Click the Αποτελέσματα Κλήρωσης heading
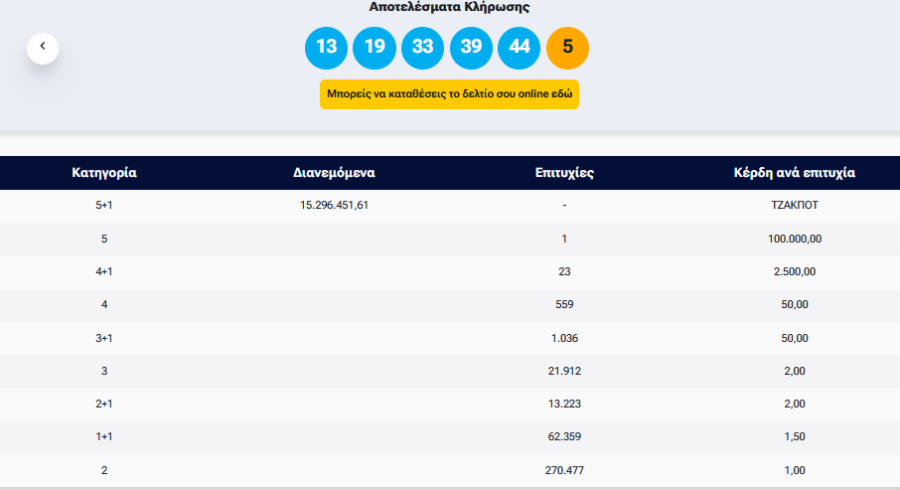The width and height of the screenshot is (900, 490). [x=450, y=7]
